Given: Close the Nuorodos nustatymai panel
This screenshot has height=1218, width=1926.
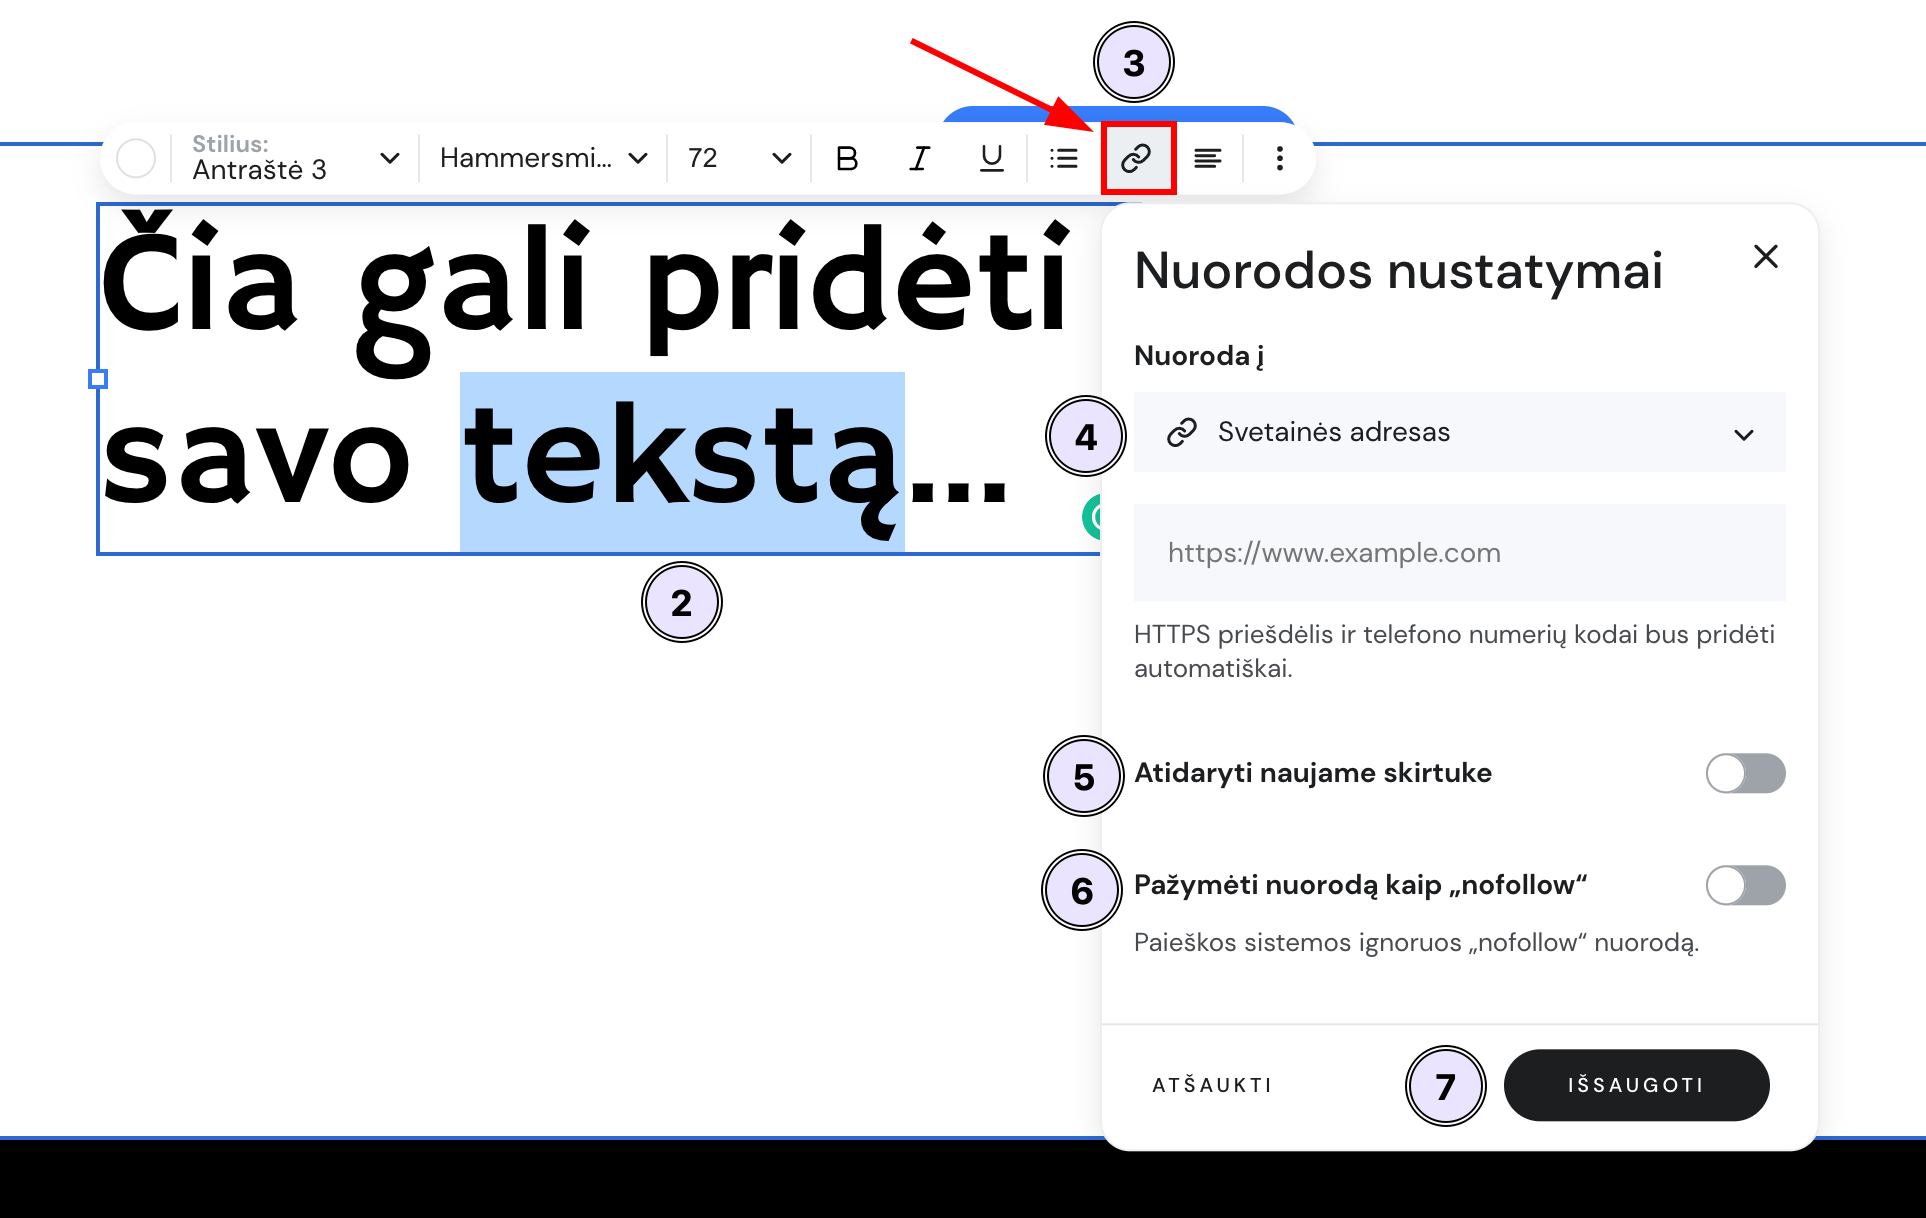Looking at the screenshot, I should tap(1766, 257).
